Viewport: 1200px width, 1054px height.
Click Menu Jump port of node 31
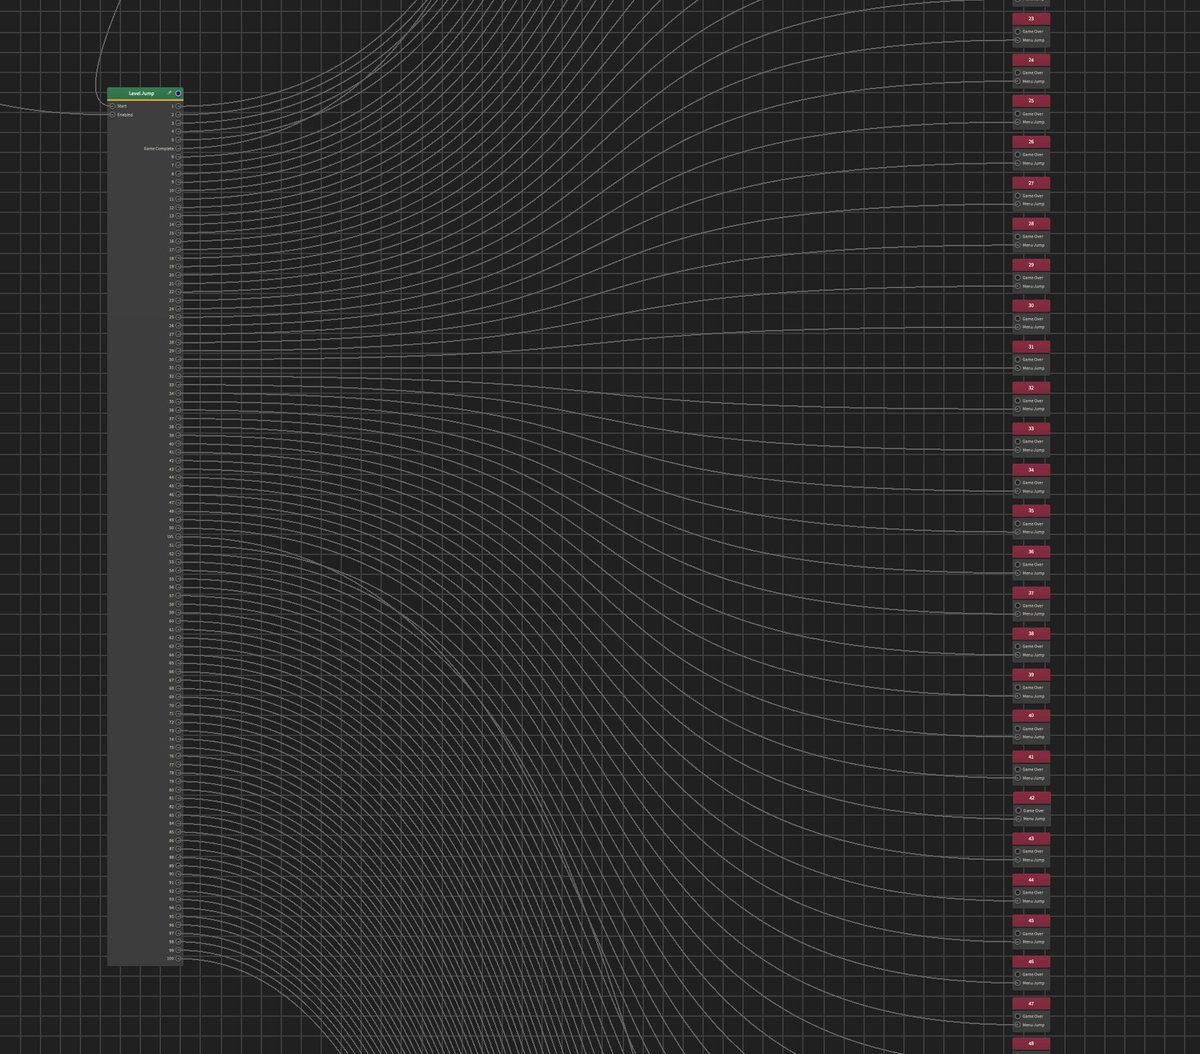1018,368
